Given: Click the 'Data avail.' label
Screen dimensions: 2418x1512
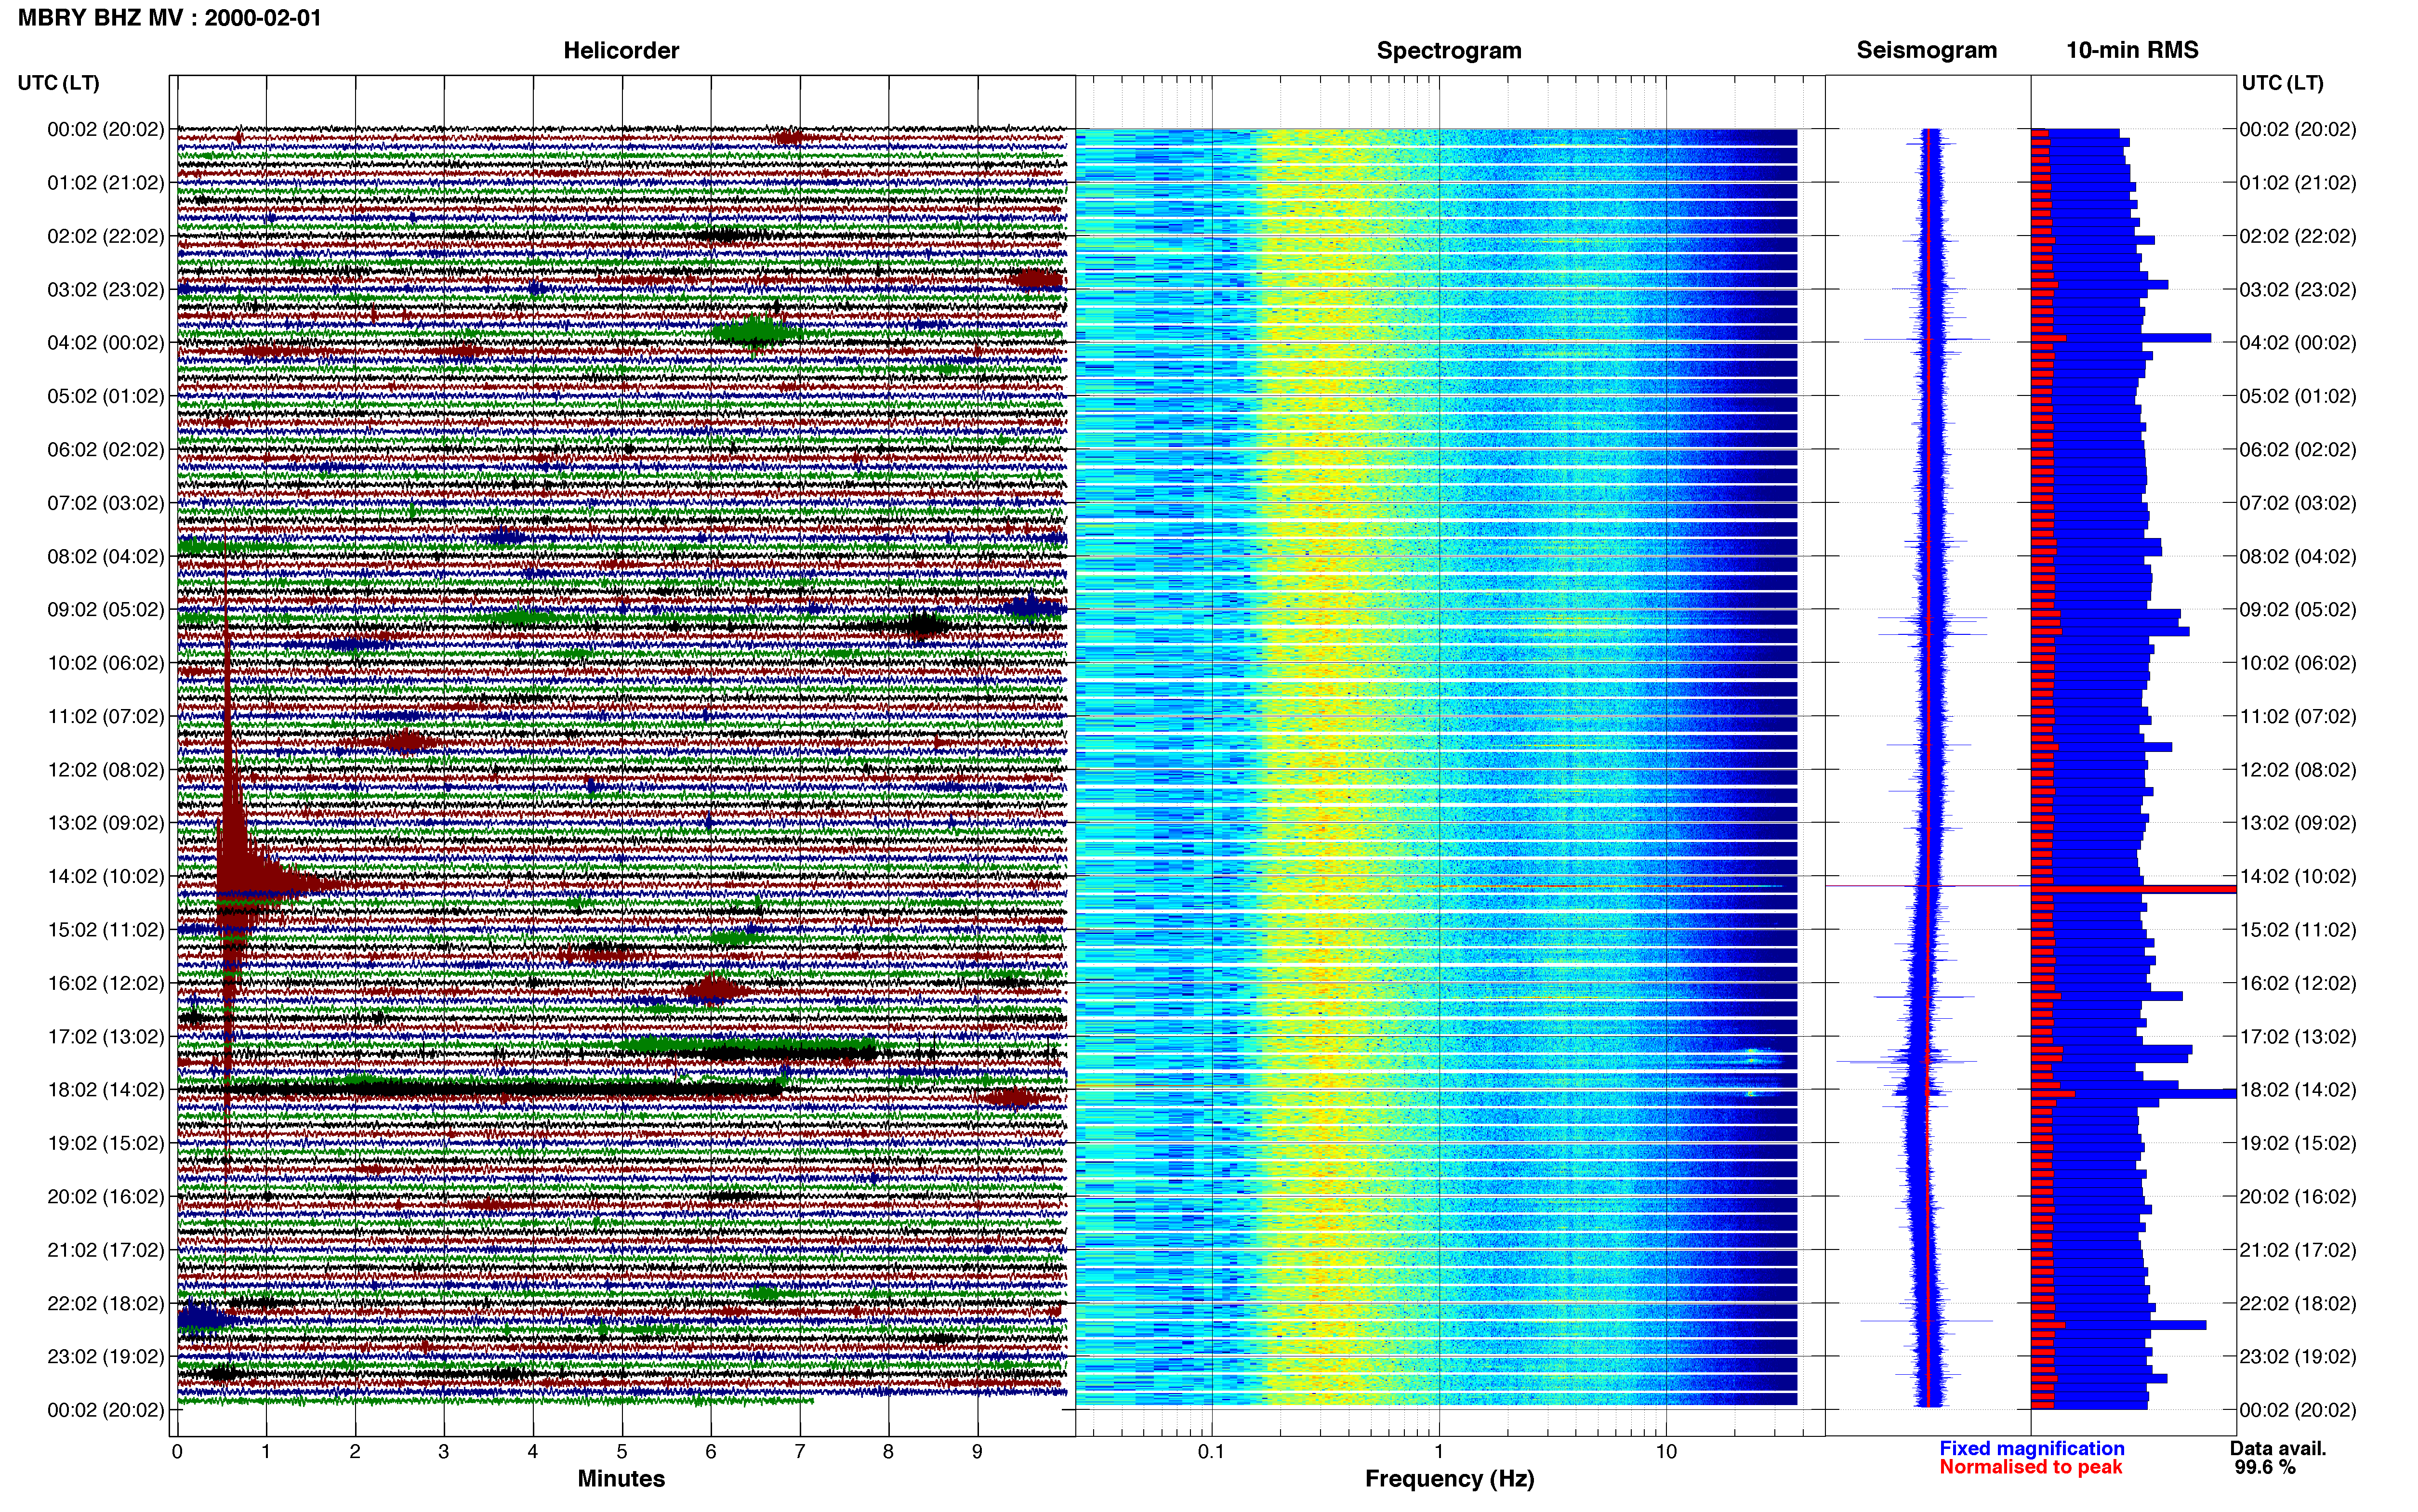Looking at the screenshot, I should 2278,1448.
